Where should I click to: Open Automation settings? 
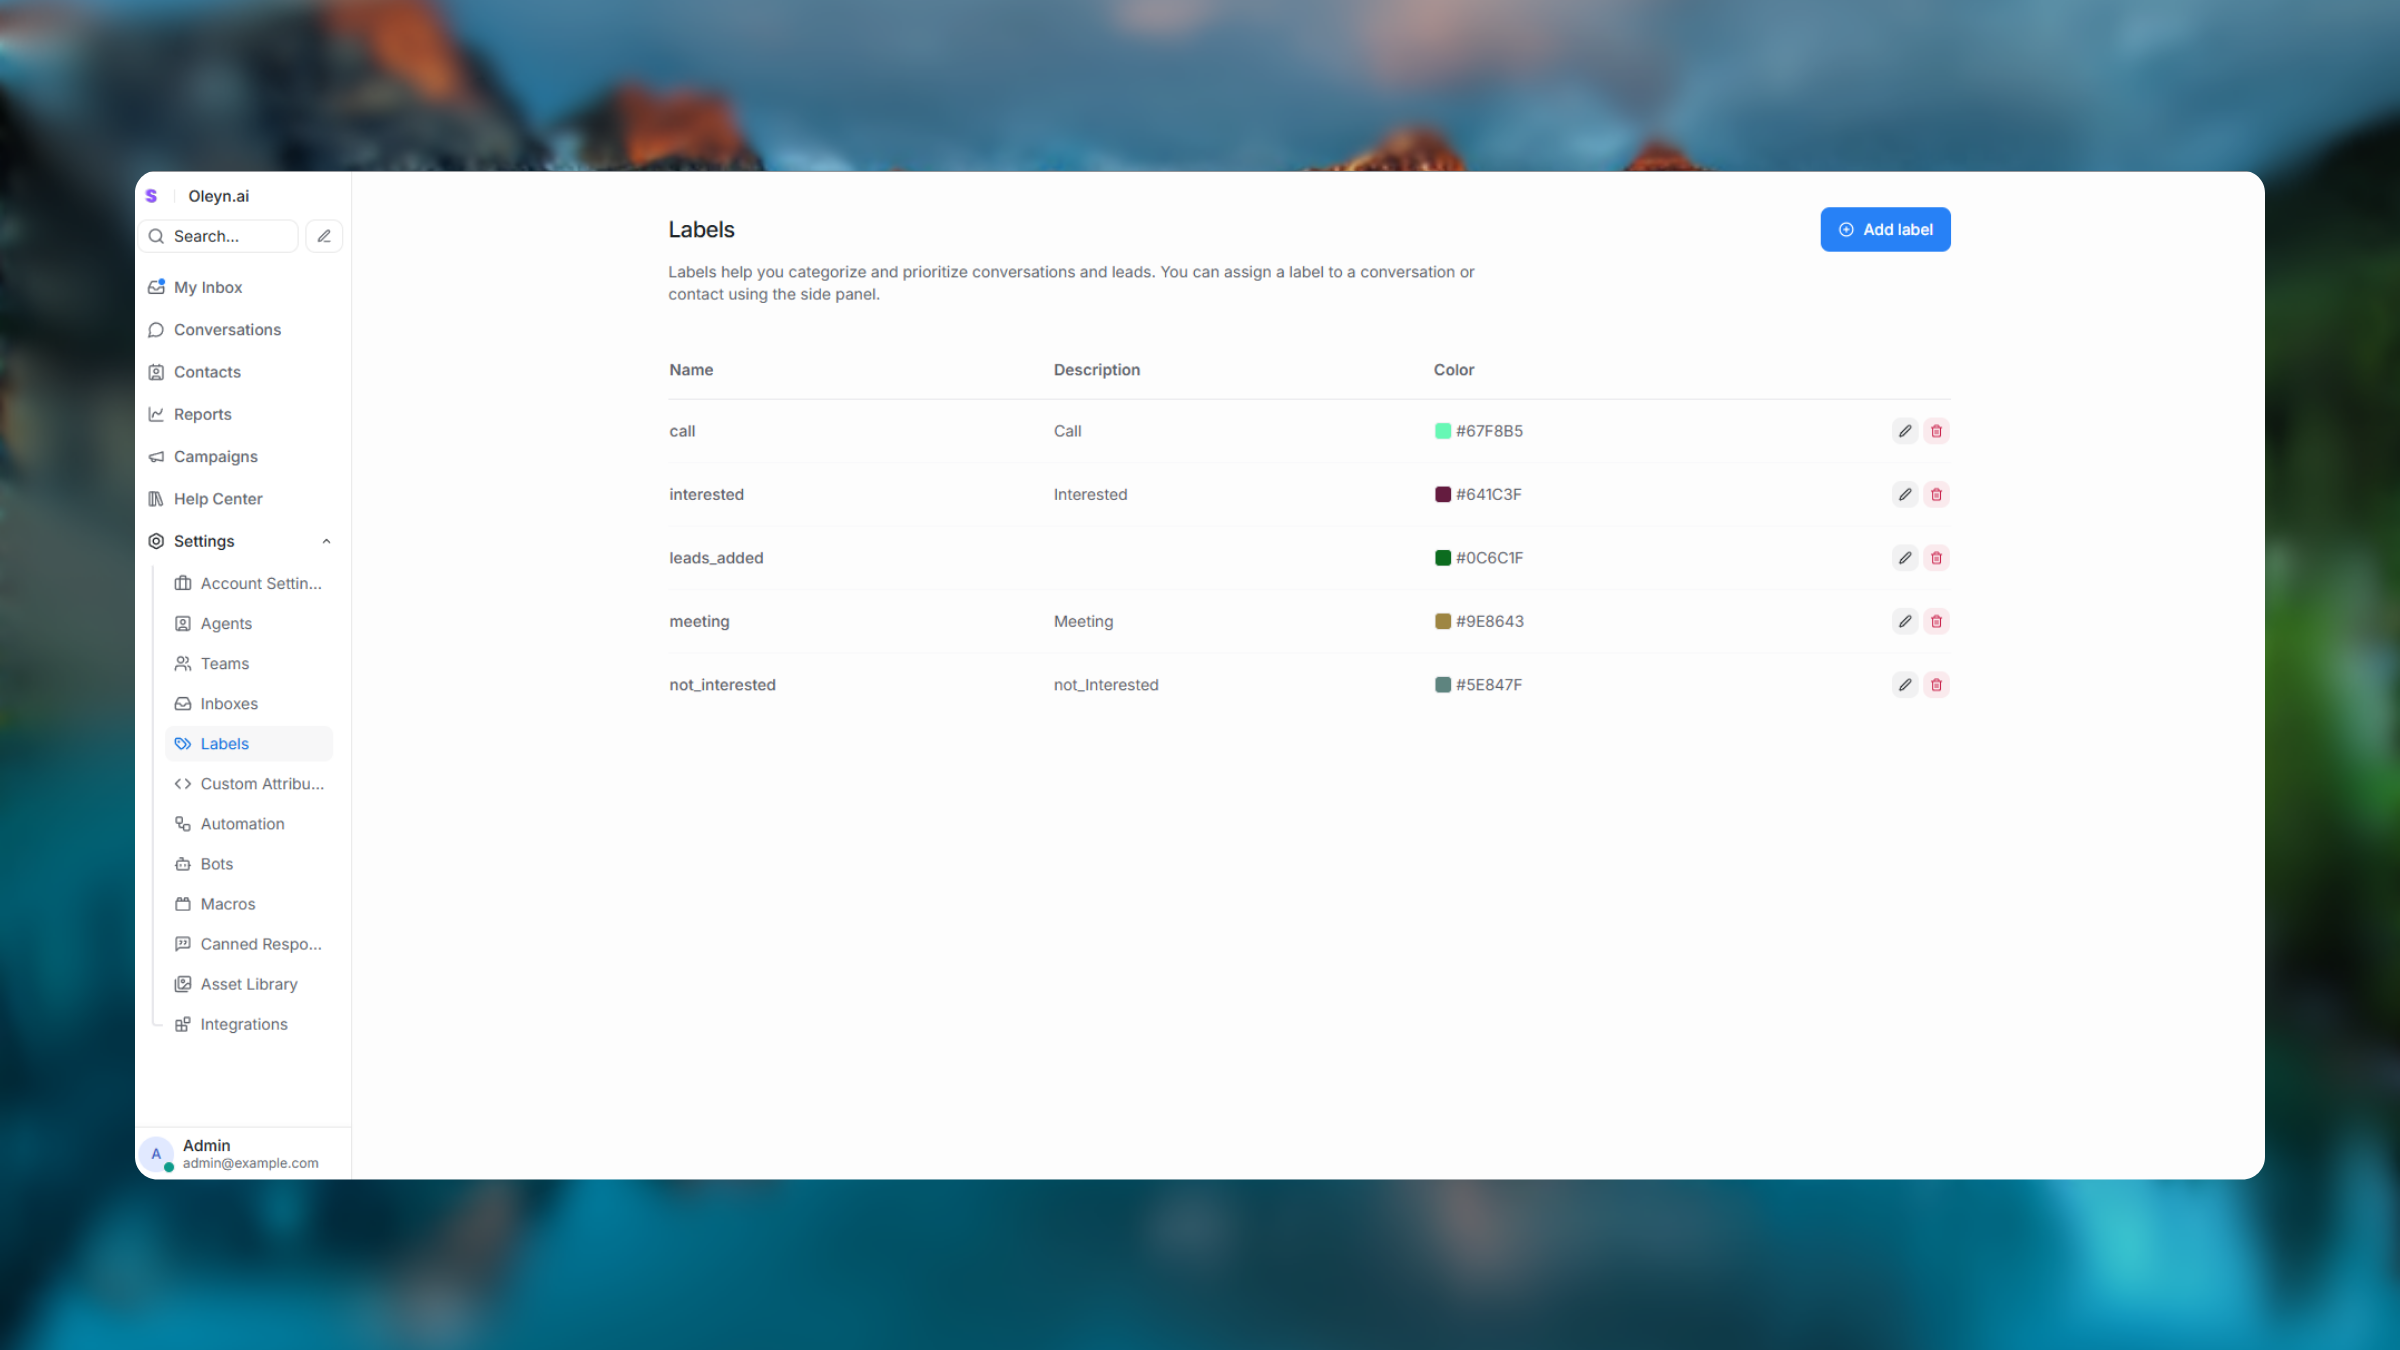[242, 824]
